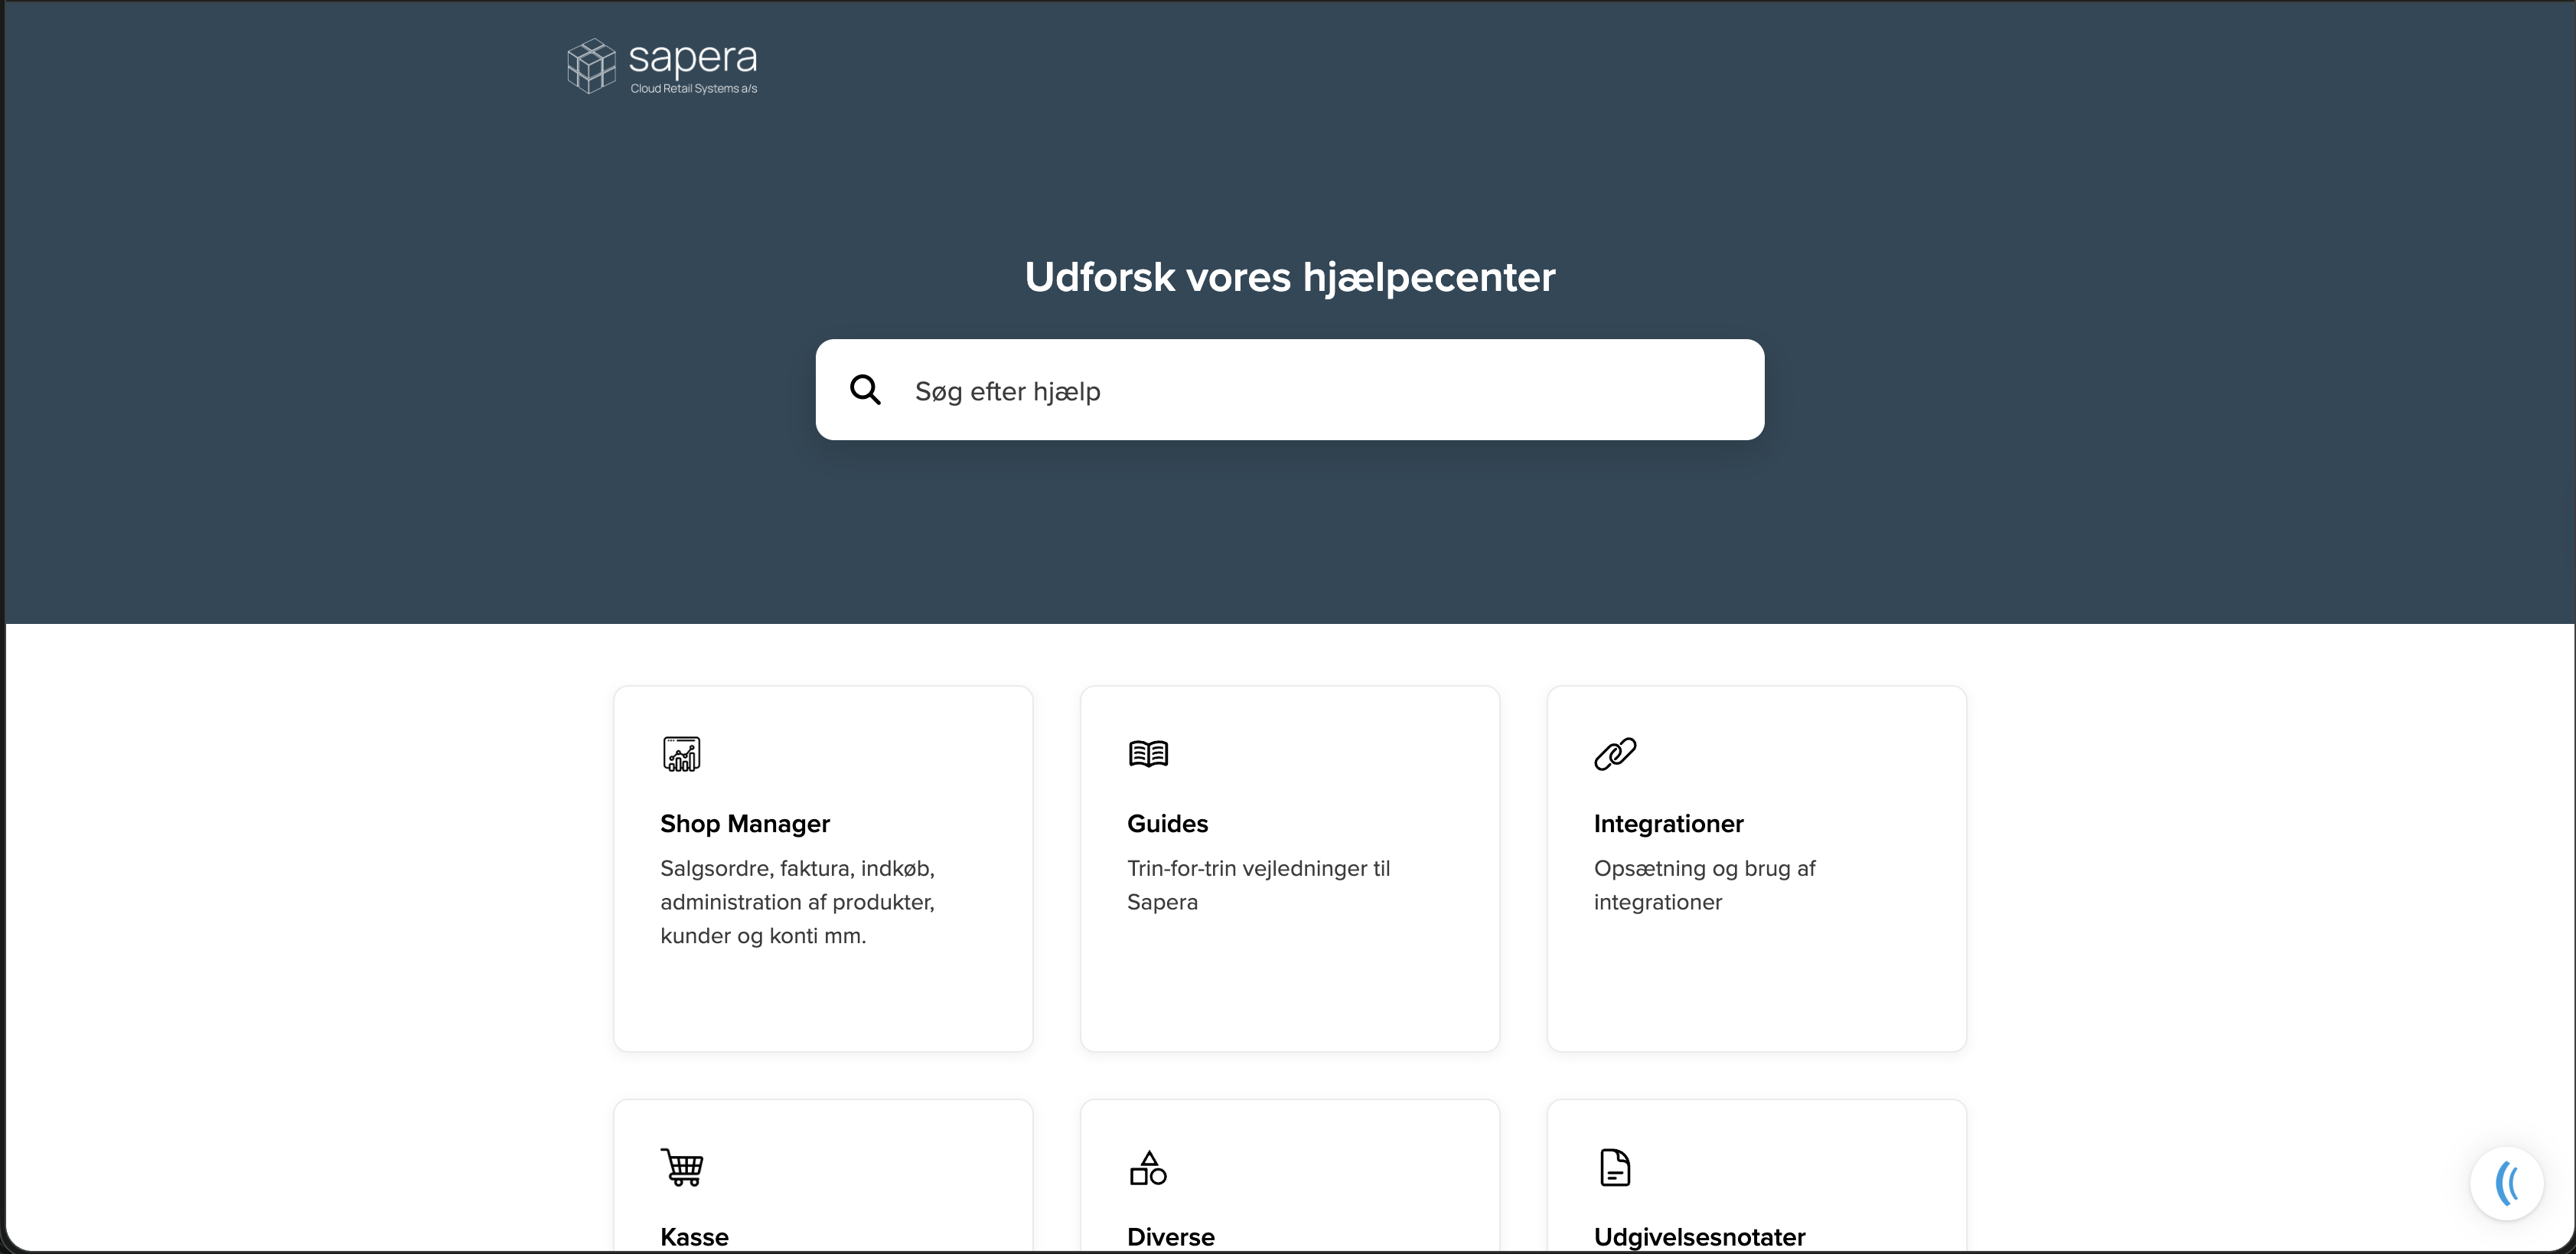Click the Shop Manager description text
The height and width of the screenshot is (1254, 2576).
pos(797,902)
